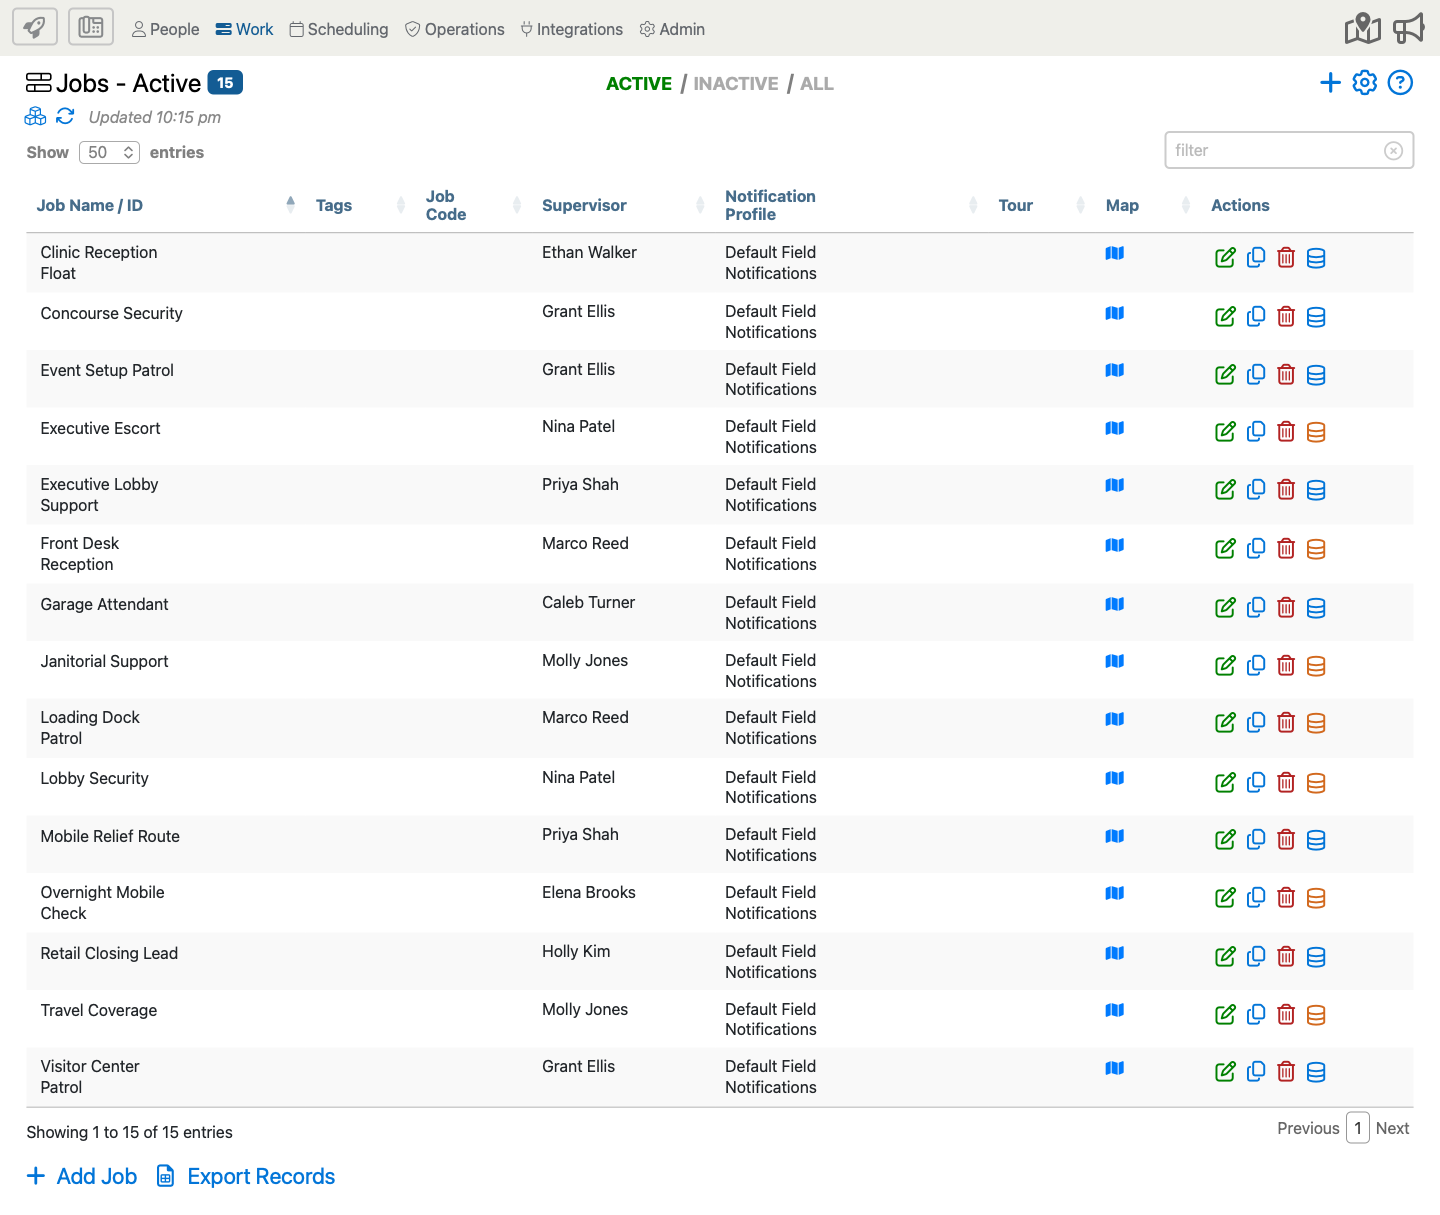1440x1215 pixels.
Task: Open the People menu
Action: [166, 29]
